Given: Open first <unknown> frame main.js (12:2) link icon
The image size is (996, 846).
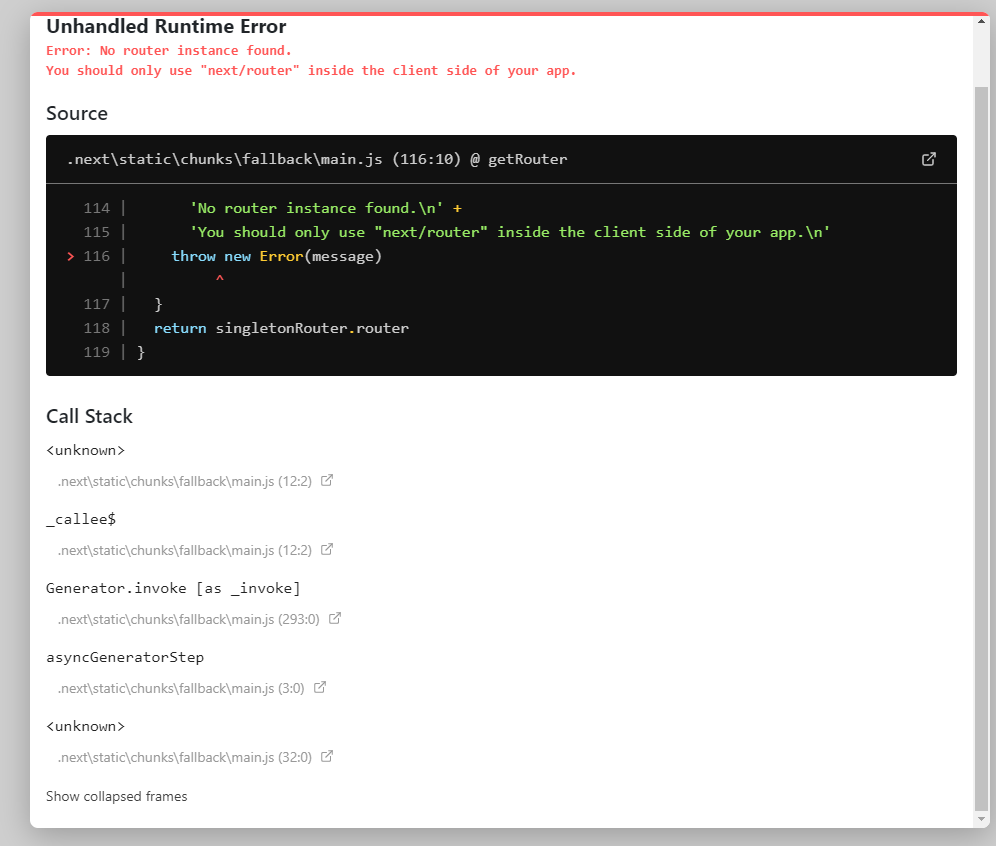Looking at the screenshot, I should coord(326,481).
